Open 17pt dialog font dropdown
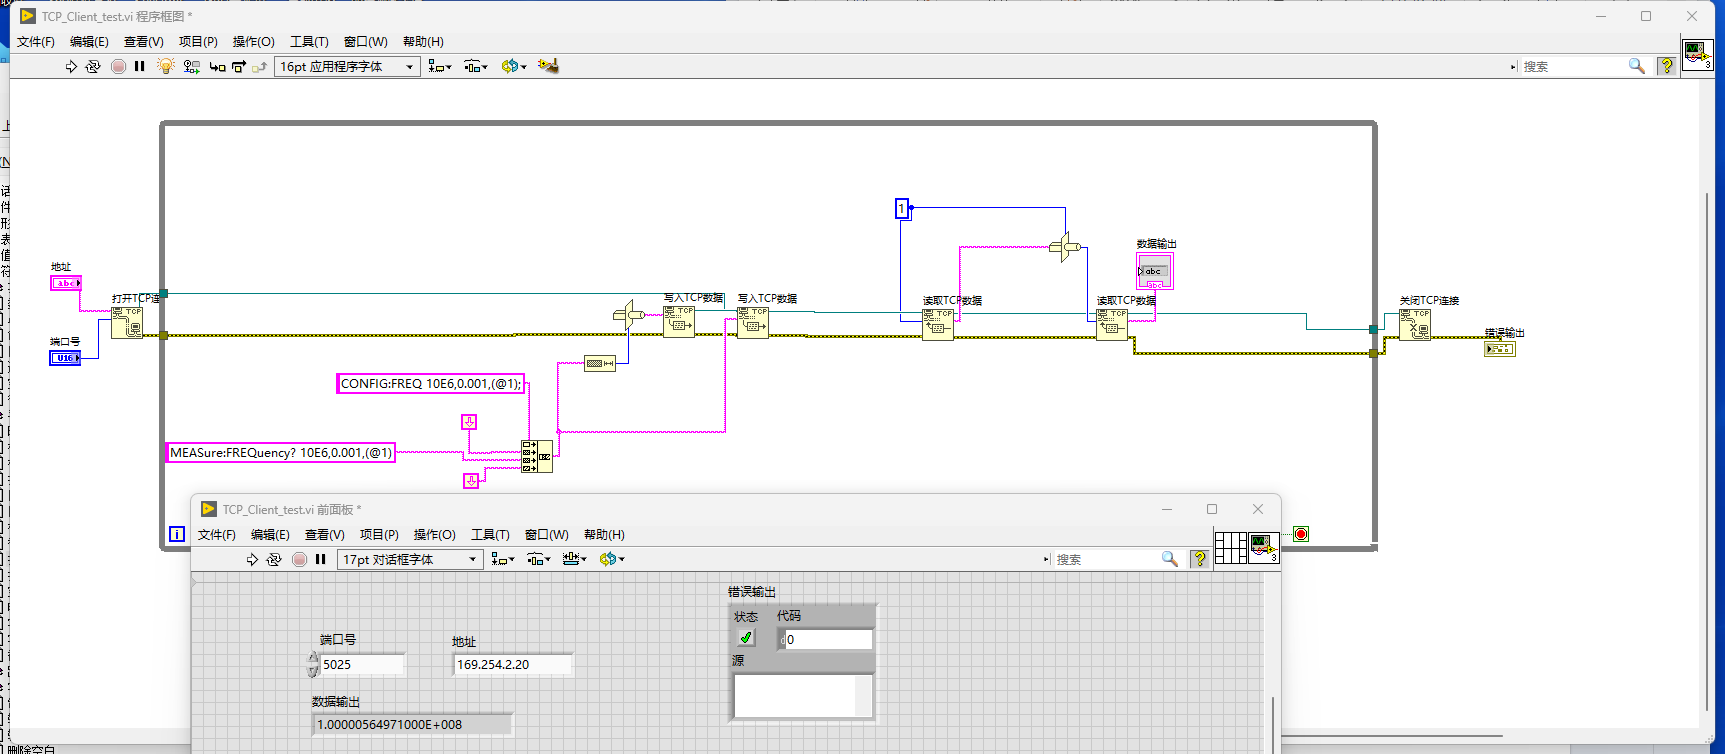This screenshot has width=1725, height=754. pyautogui.click(x=411, y=559)
